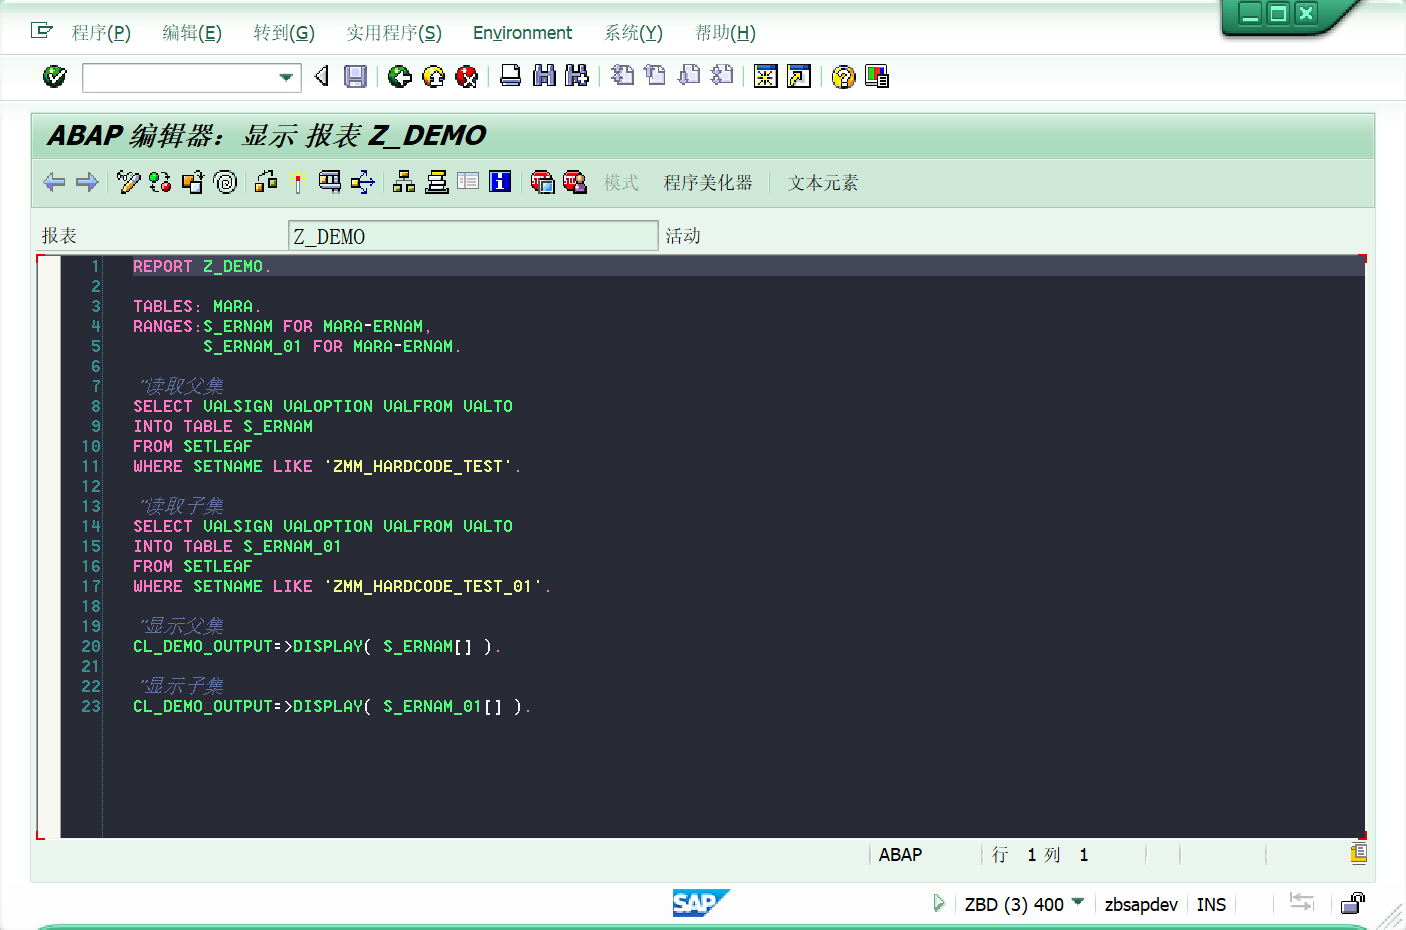Open the Help question mark icon
Screen dimensions: 1406x930
(x=843, y=76)
